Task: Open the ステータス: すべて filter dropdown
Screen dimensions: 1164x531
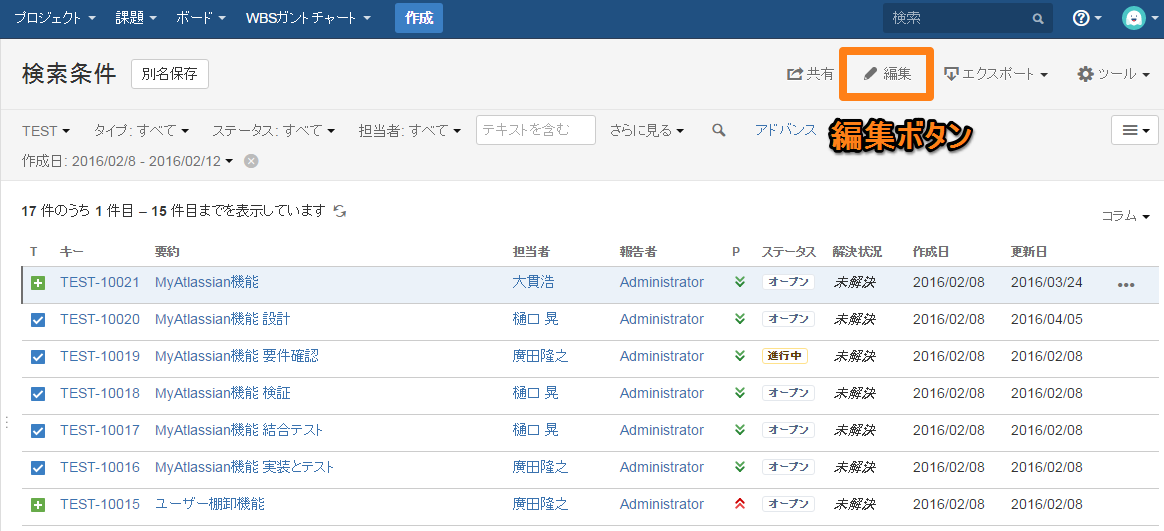Action: [273, 131]
